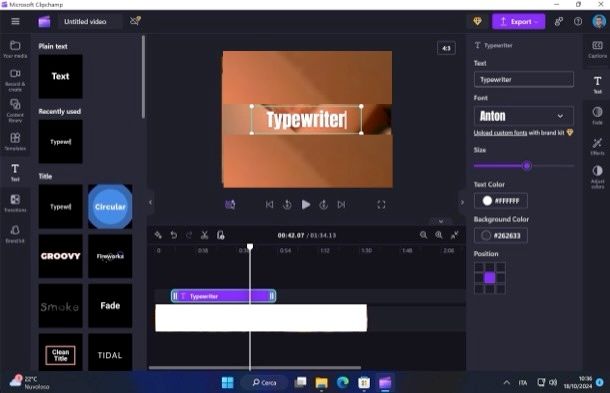Zoom in on the timeline
The width and height of the screenshot is (610, 393).
439,235
